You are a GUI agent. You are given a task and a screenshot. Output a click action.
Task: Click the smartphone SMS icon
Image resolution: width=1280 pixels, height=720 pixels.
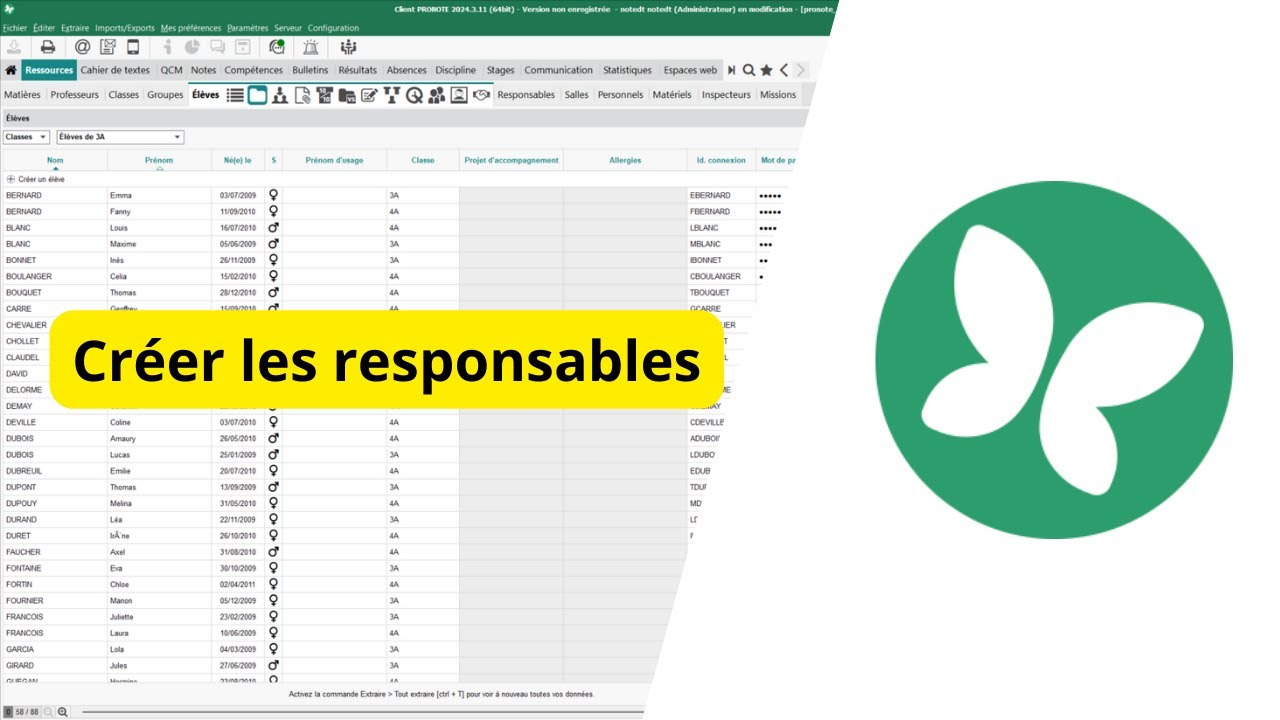(133, 47)
